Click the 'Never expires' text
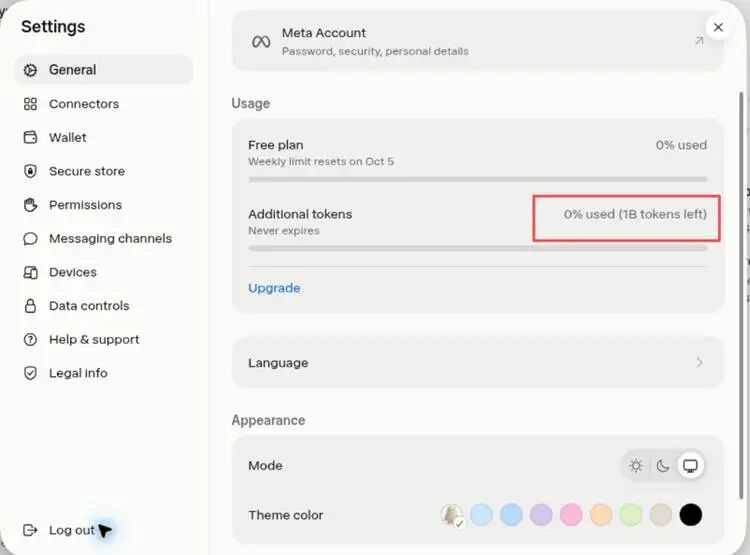Image resolution: width=750 pixels, height=555 pixels. pos(284,231)
